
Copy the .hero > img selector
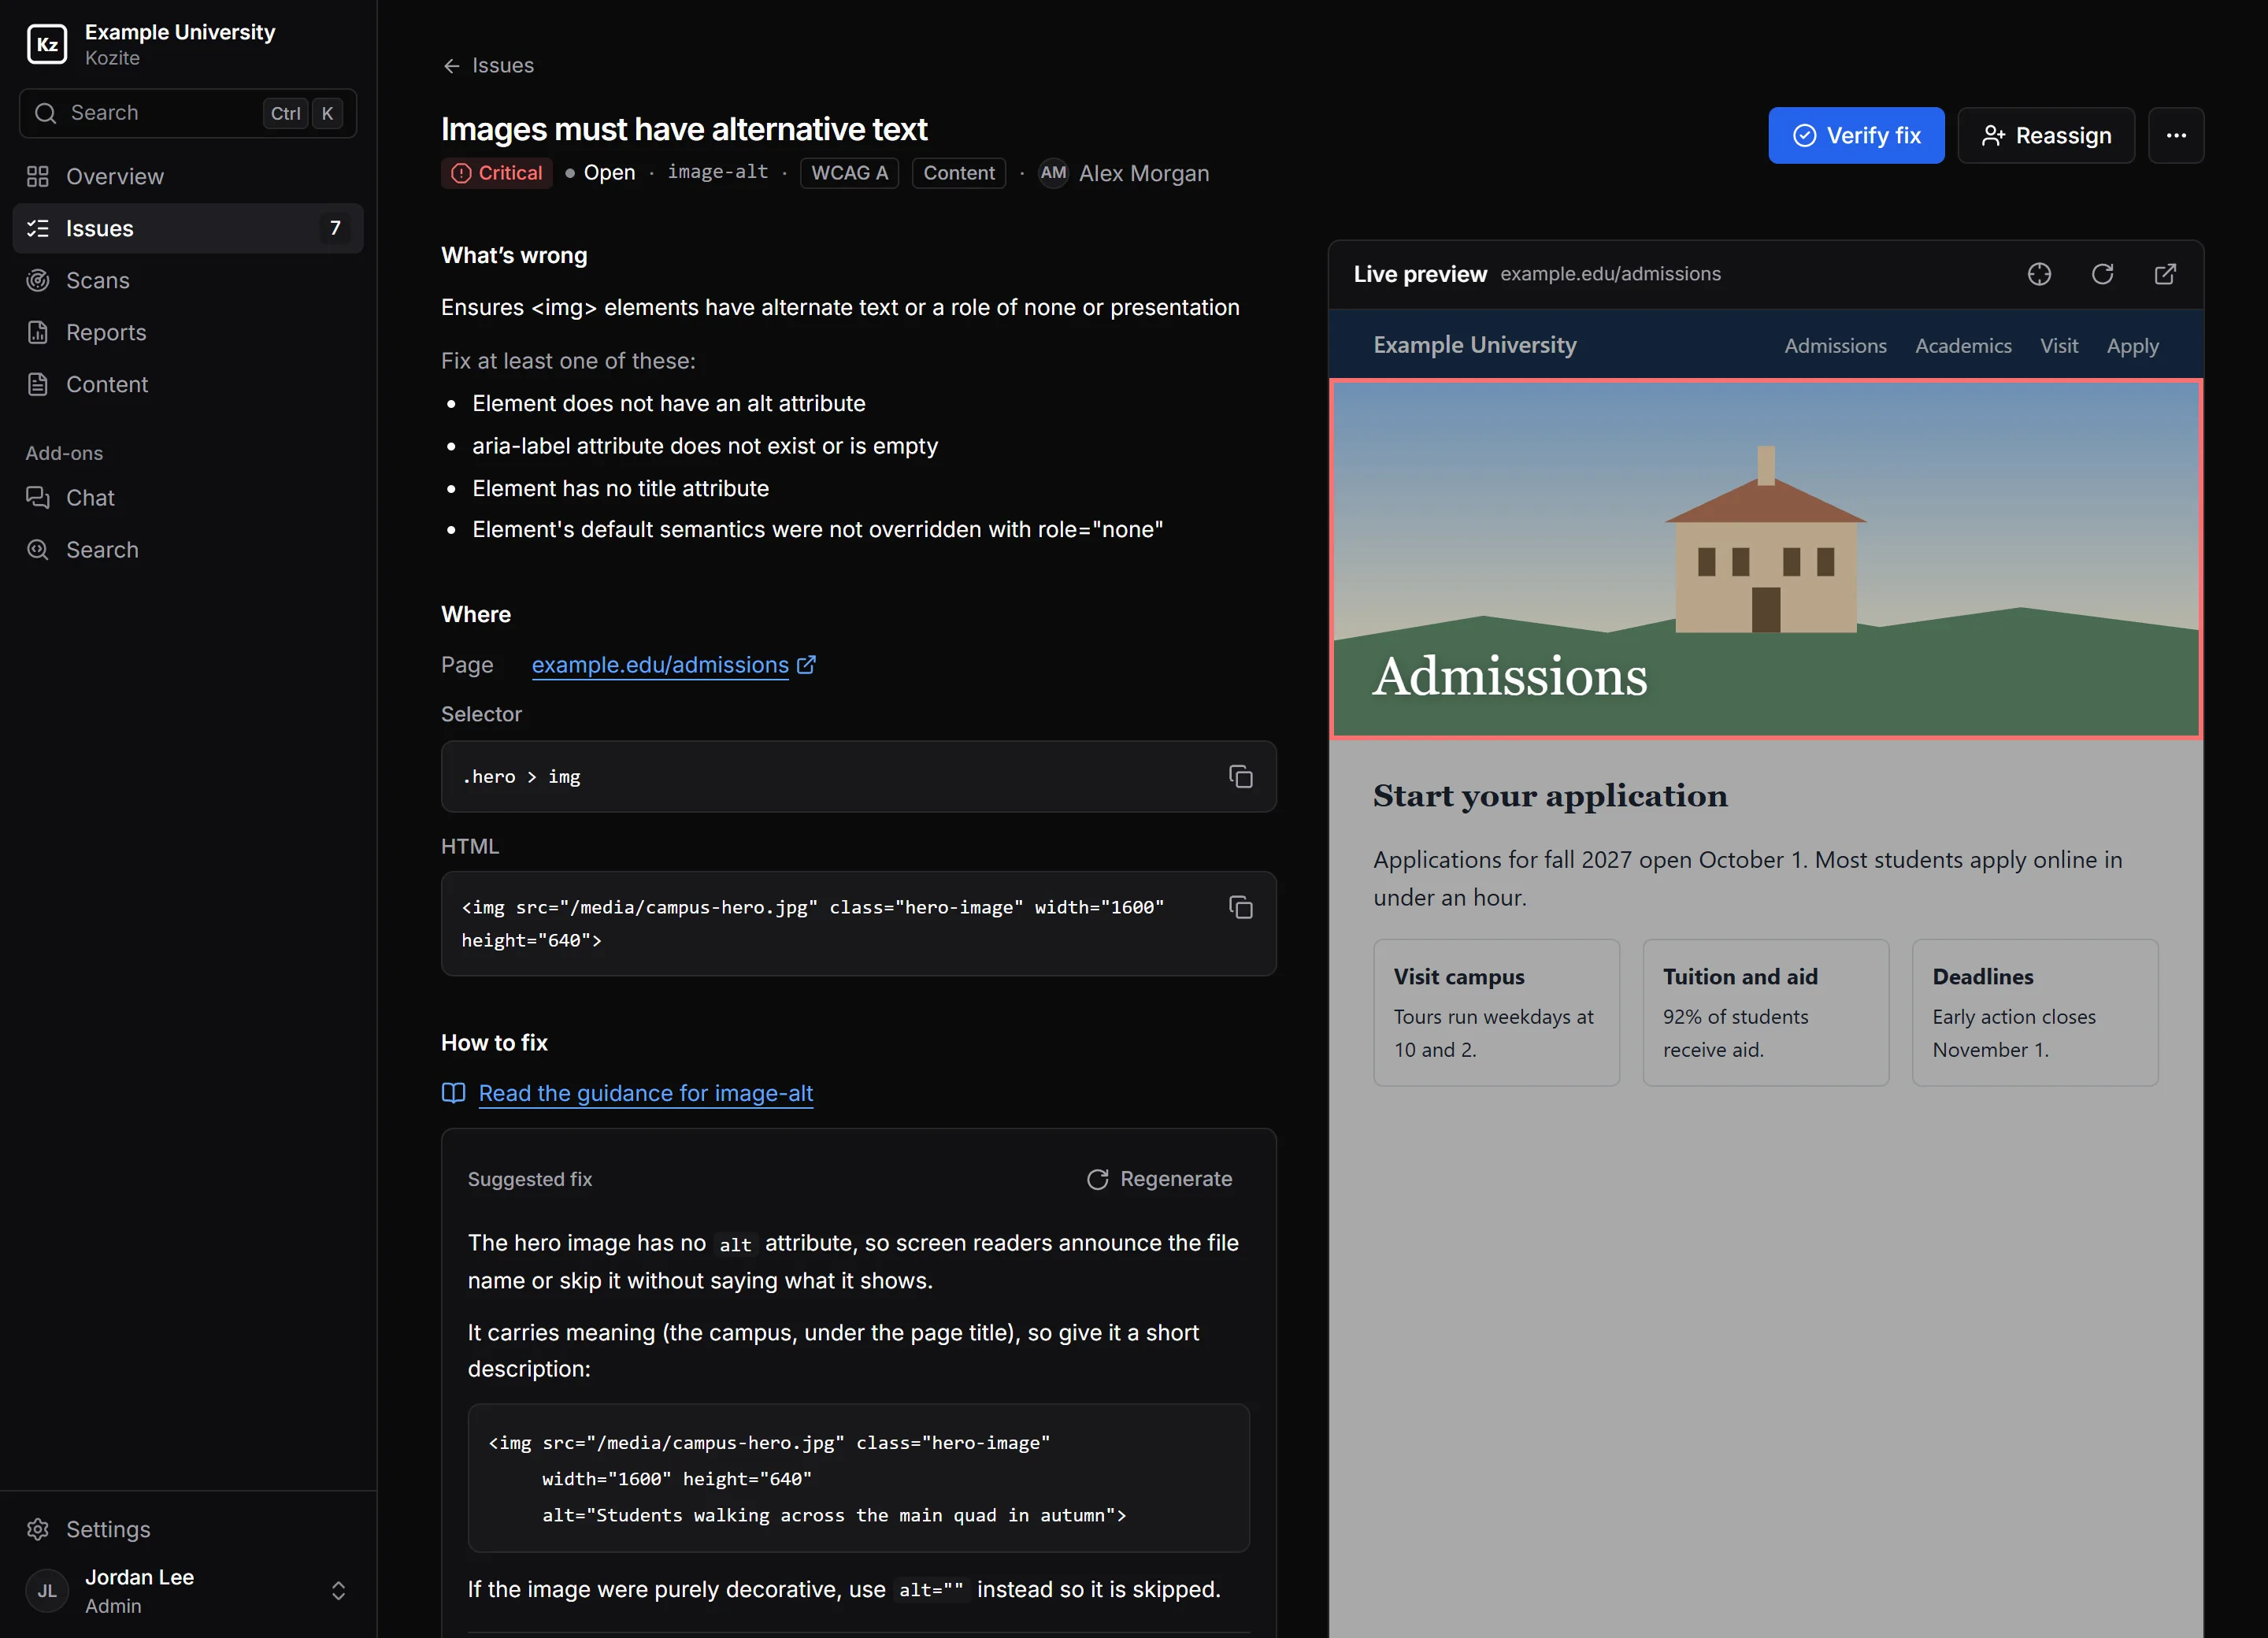1240,777
